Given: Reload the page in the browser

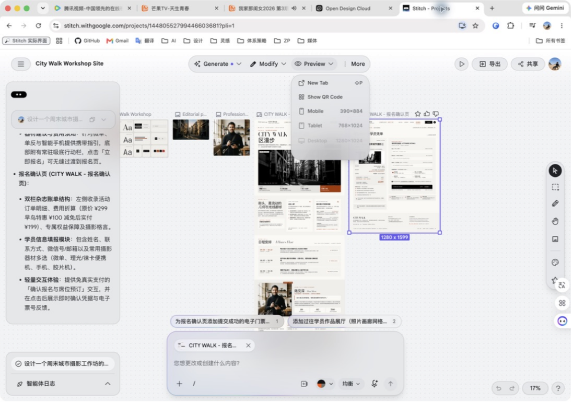Looking at the screenshot, I should coord(38,25).
